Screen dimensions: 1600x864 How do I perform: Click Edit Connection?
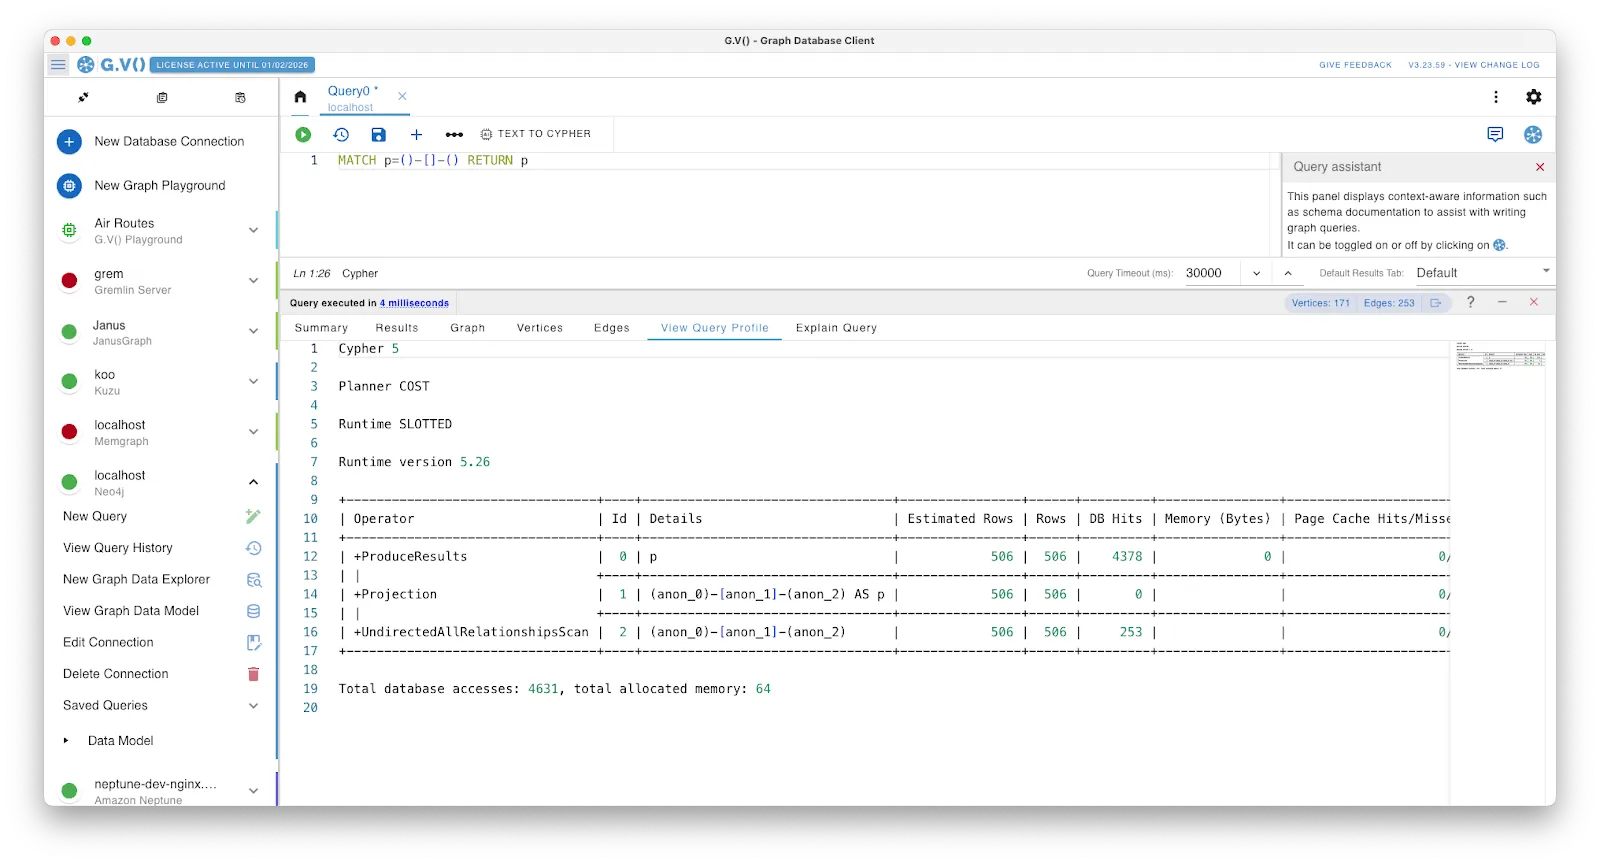108,643
